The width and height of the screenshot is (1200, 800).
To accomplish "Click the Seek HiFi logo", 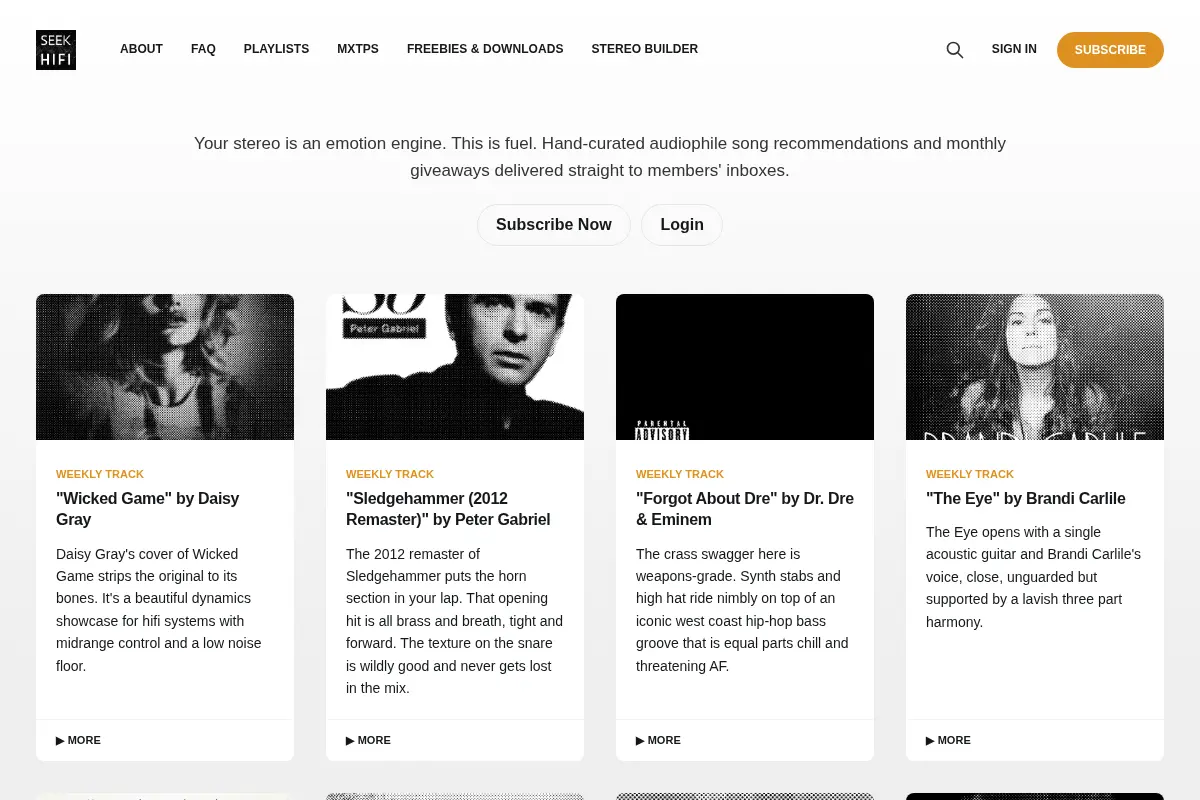I will tap(56, 50).
